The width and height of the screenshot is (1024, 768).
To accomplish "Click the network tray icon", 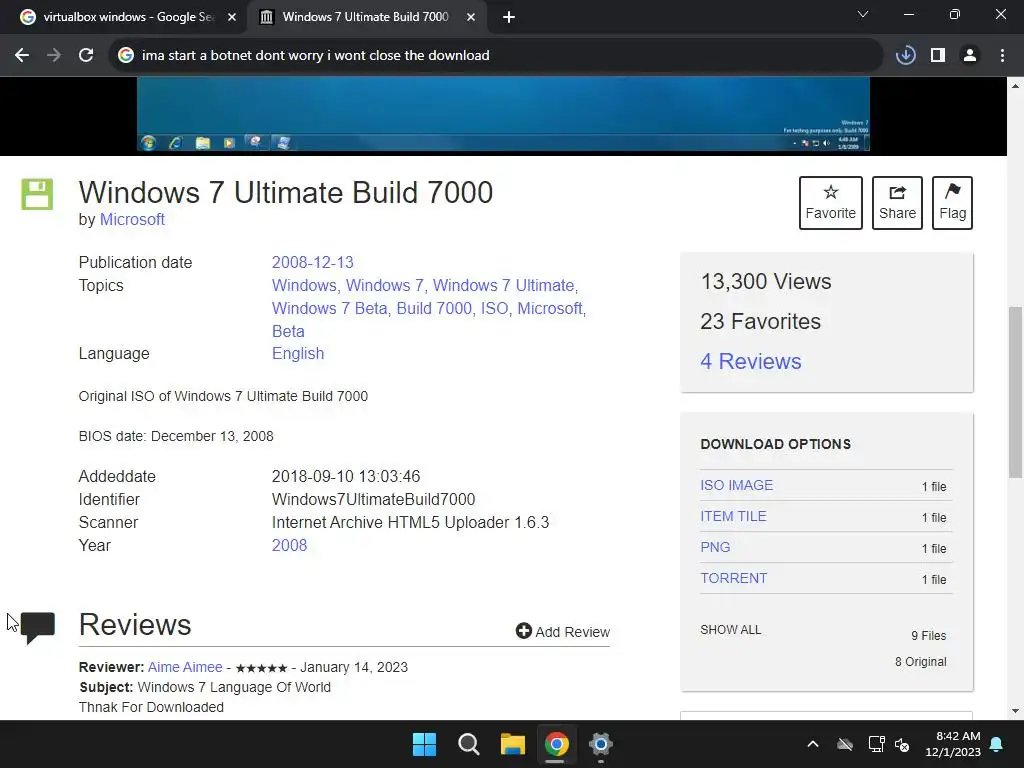I will tap(876, 744).
